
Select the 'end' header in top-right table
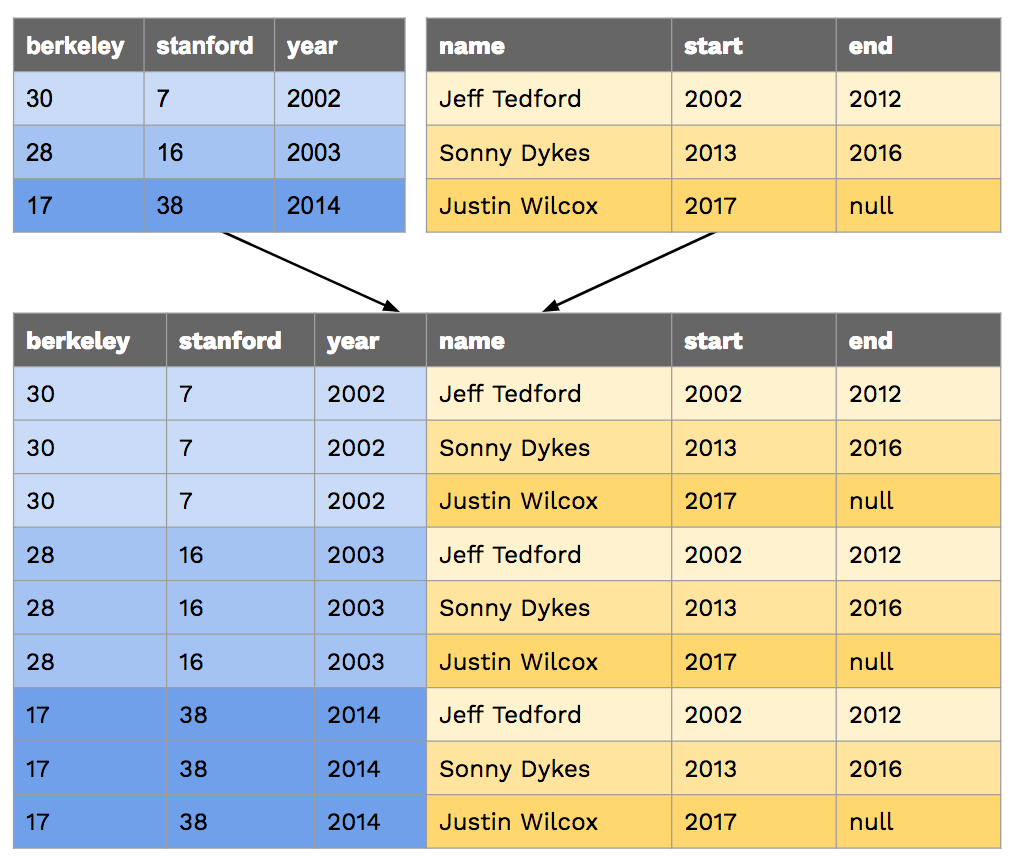pyautogui.click(x=870, y=46)
